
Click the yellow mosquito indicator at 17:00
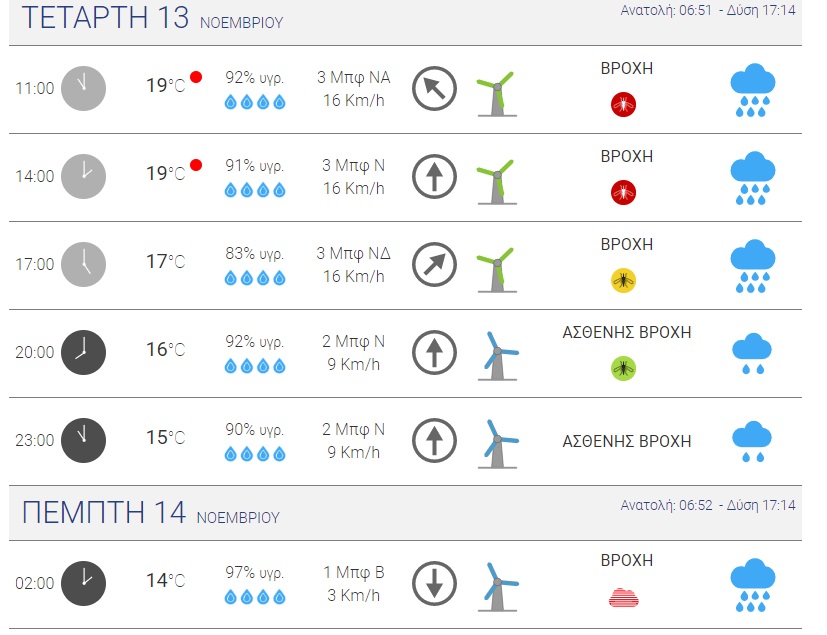point(624,280)
